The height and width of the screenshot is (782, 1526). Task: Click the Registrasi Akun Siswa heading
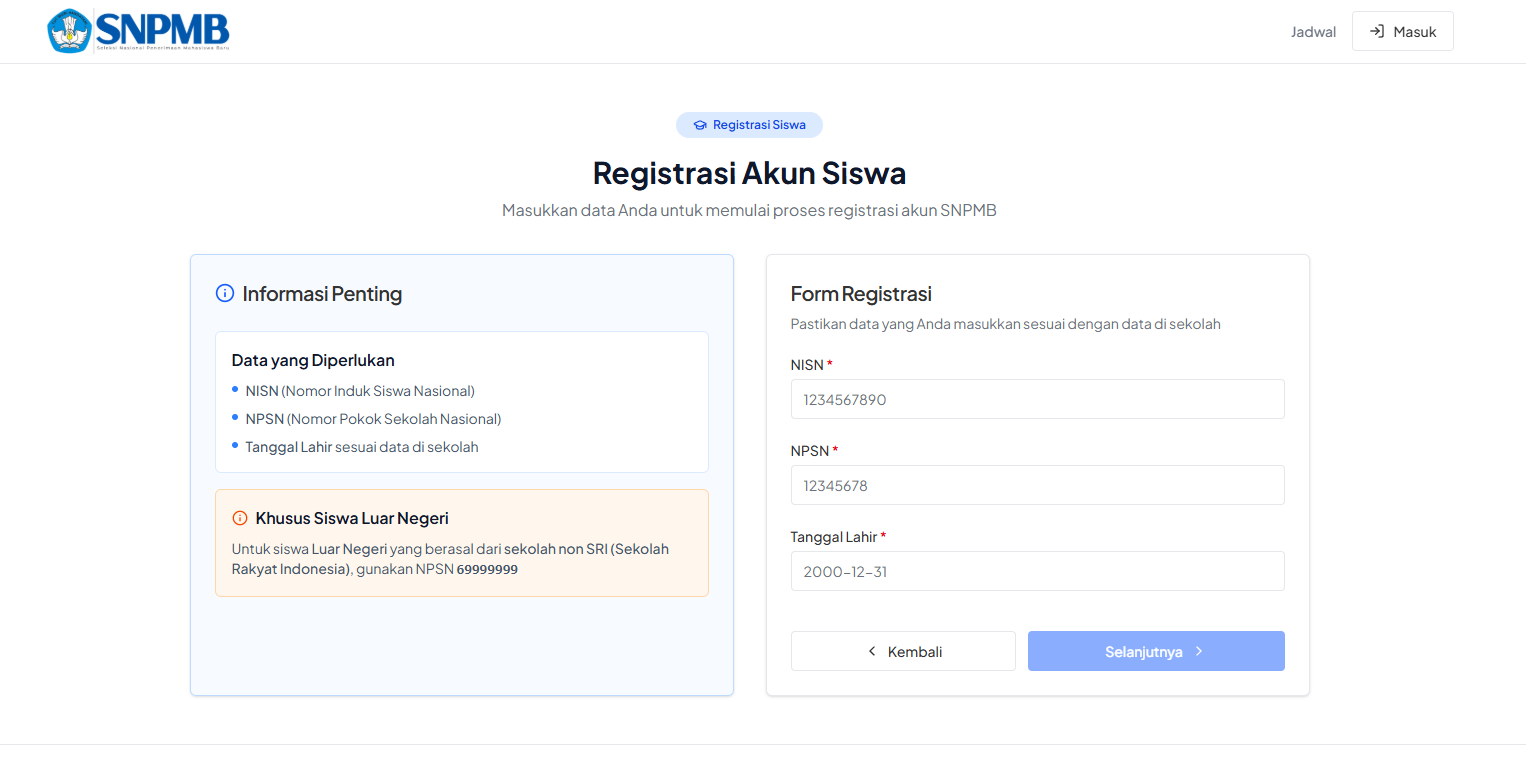point(749,173)
